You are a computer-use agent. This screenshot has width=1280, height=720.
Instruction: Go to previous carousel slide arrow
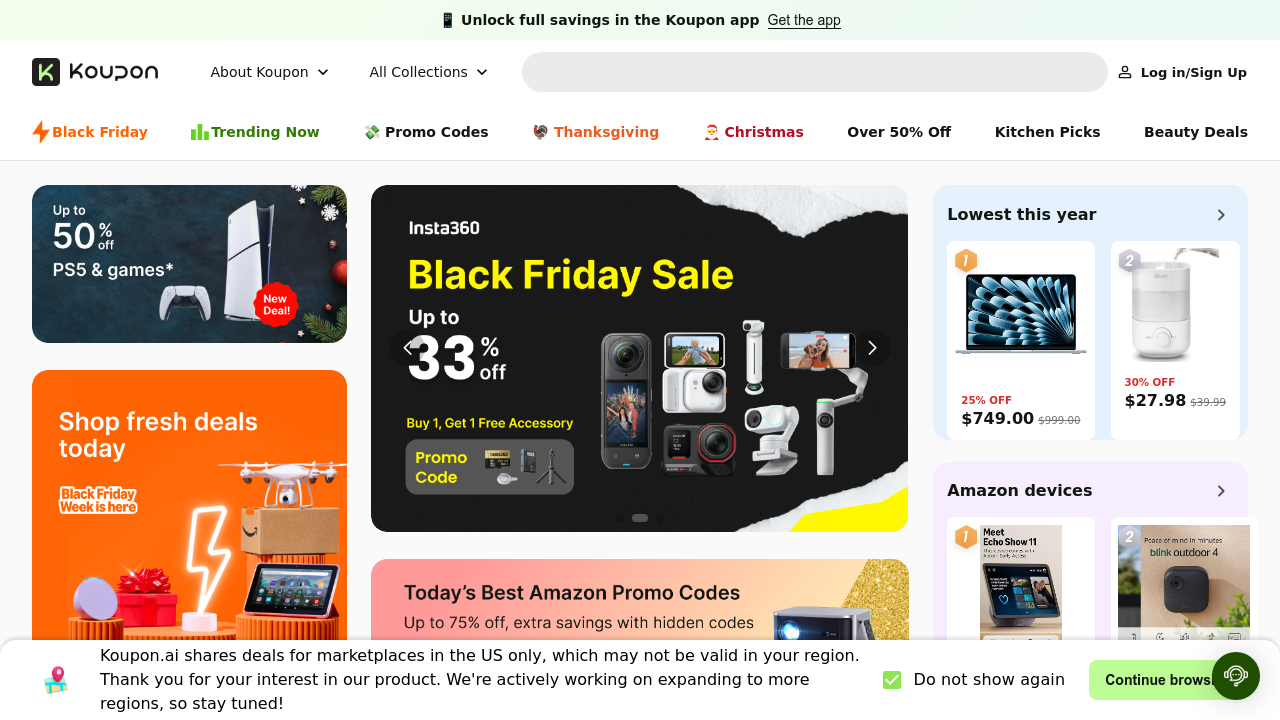[407, 348]
